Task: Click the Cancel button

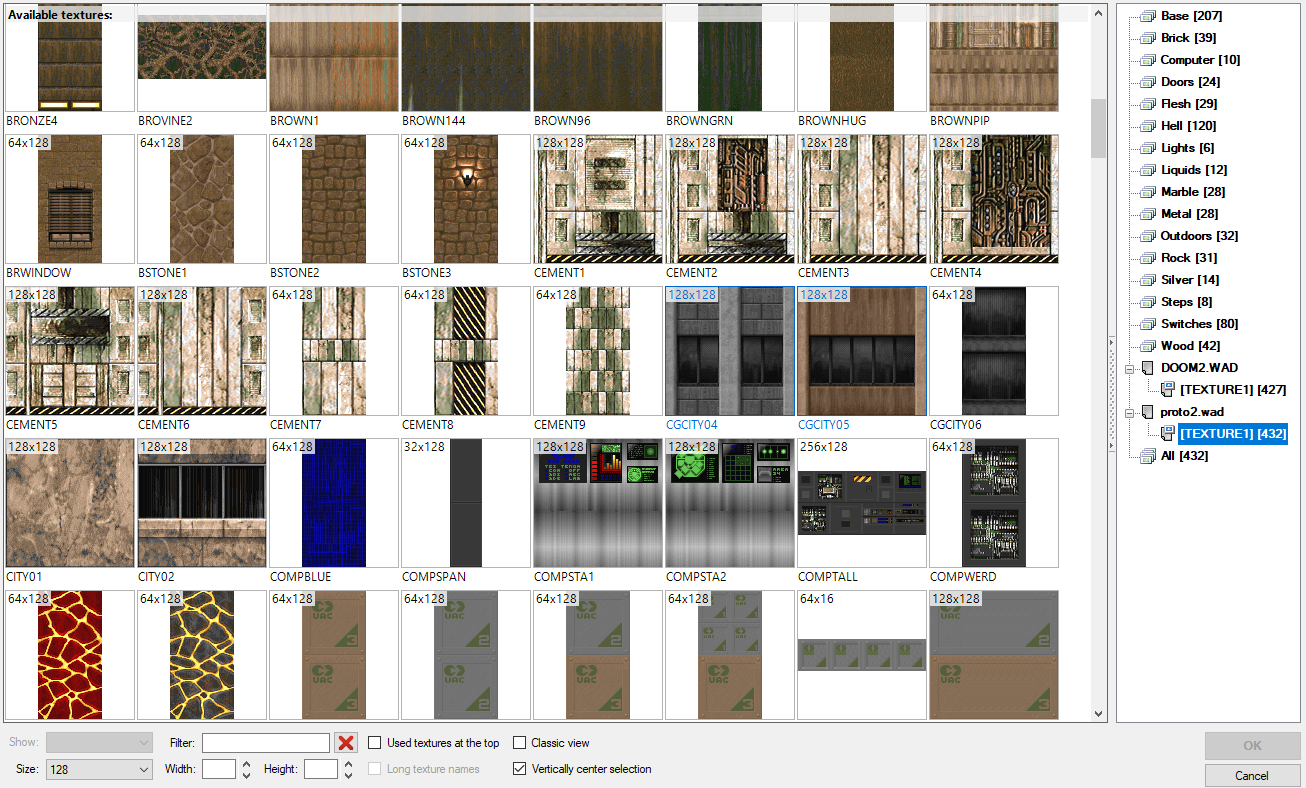Action: [1252, 775]
